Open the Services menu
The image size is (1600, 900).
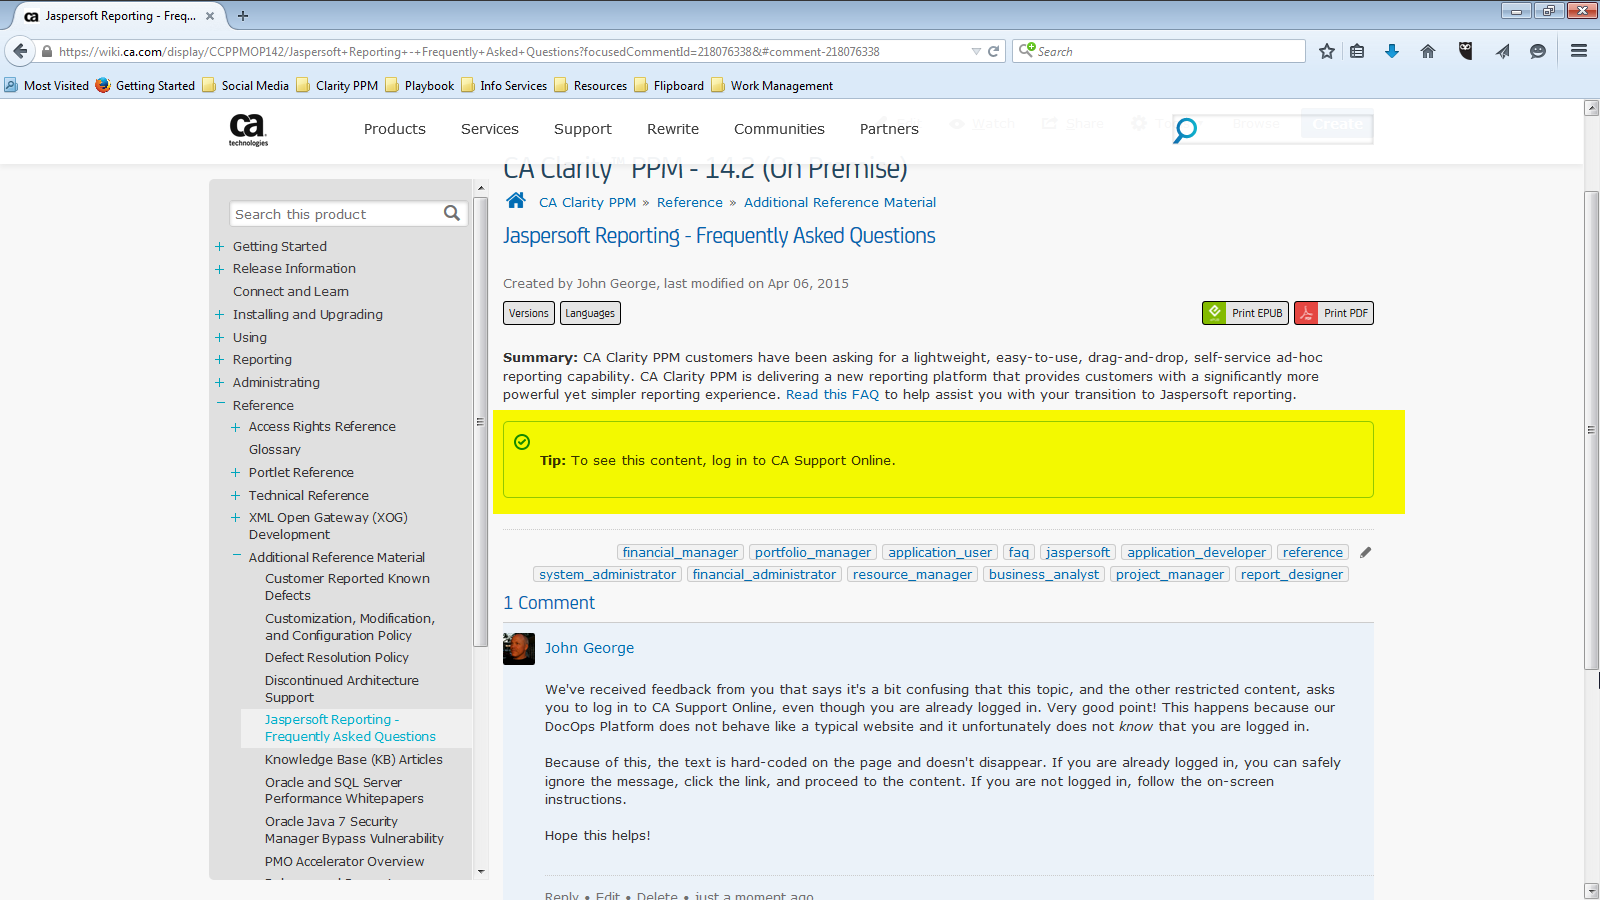[490, 129]
